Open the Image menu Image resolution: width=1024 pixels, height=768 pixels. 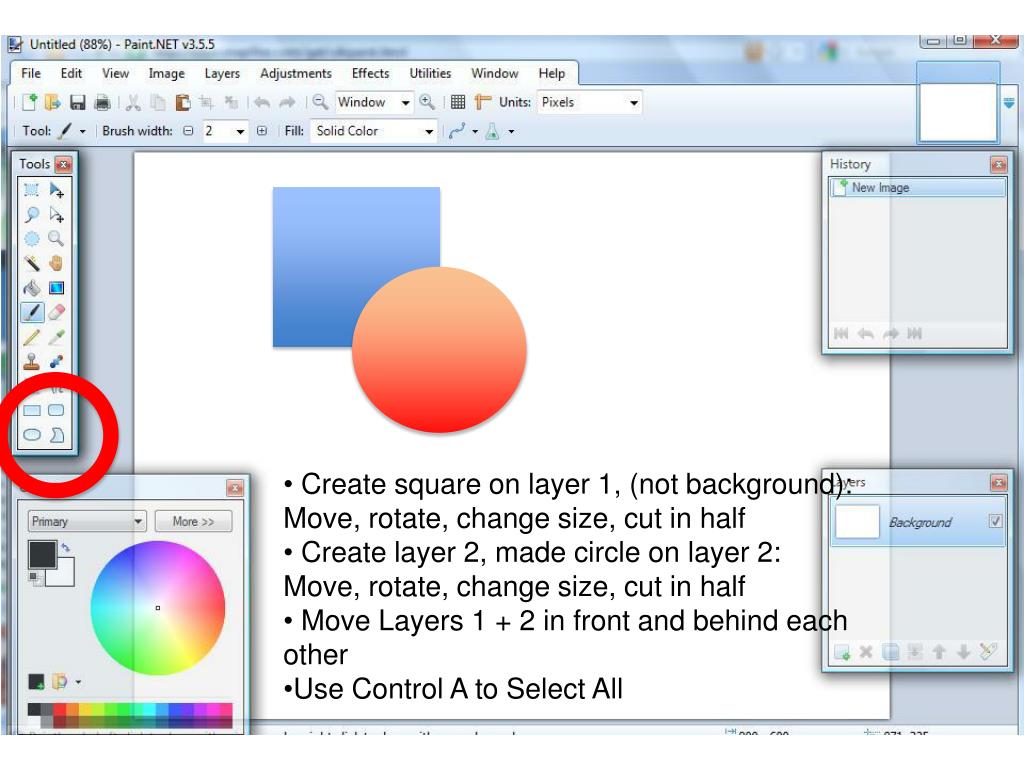point(167,73)
